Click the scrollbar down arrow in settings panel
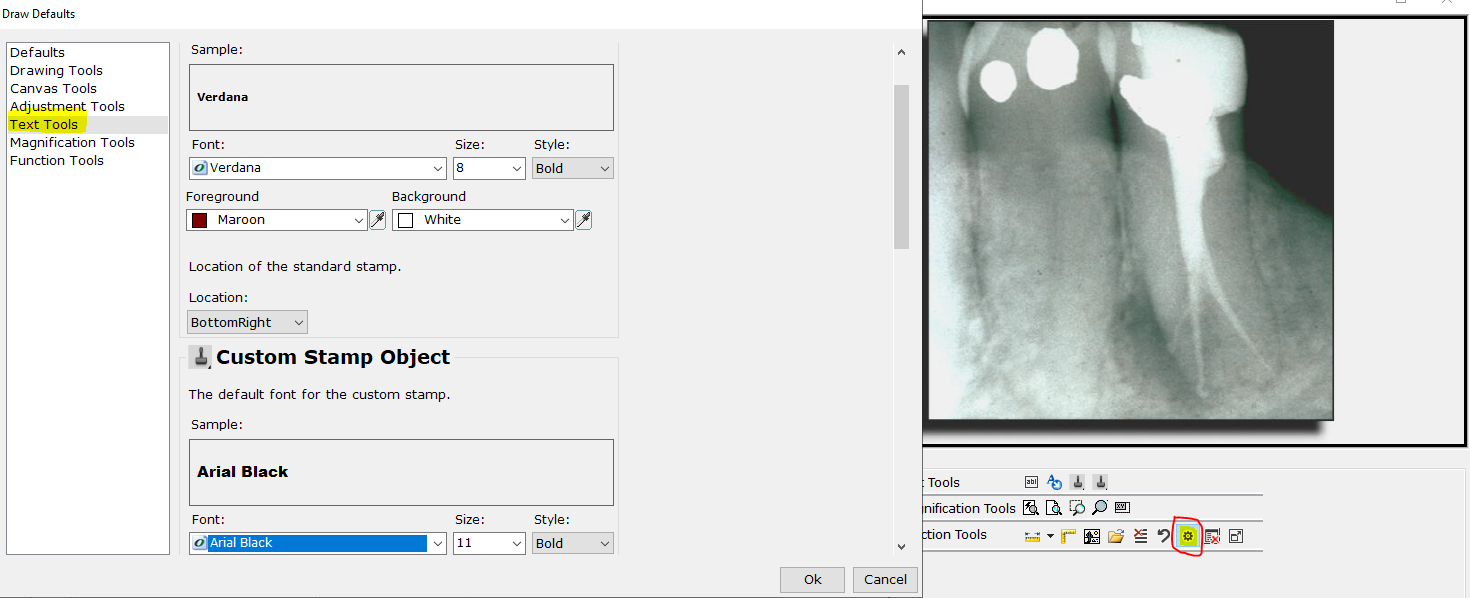This screenshot has height=598, width=1470. pos(901,546)
